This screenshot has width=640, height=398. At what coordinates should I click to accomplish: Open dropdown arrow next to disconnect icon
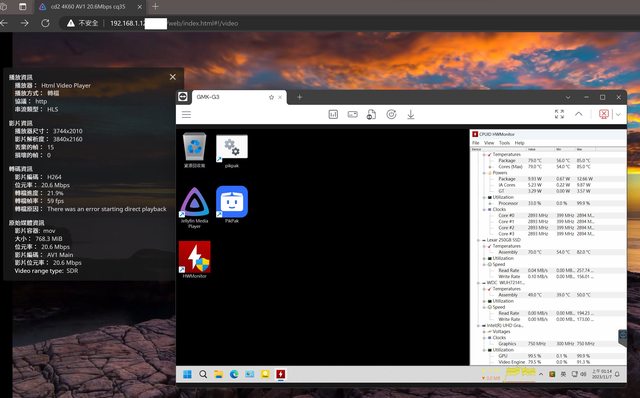[x=618, y=114]
